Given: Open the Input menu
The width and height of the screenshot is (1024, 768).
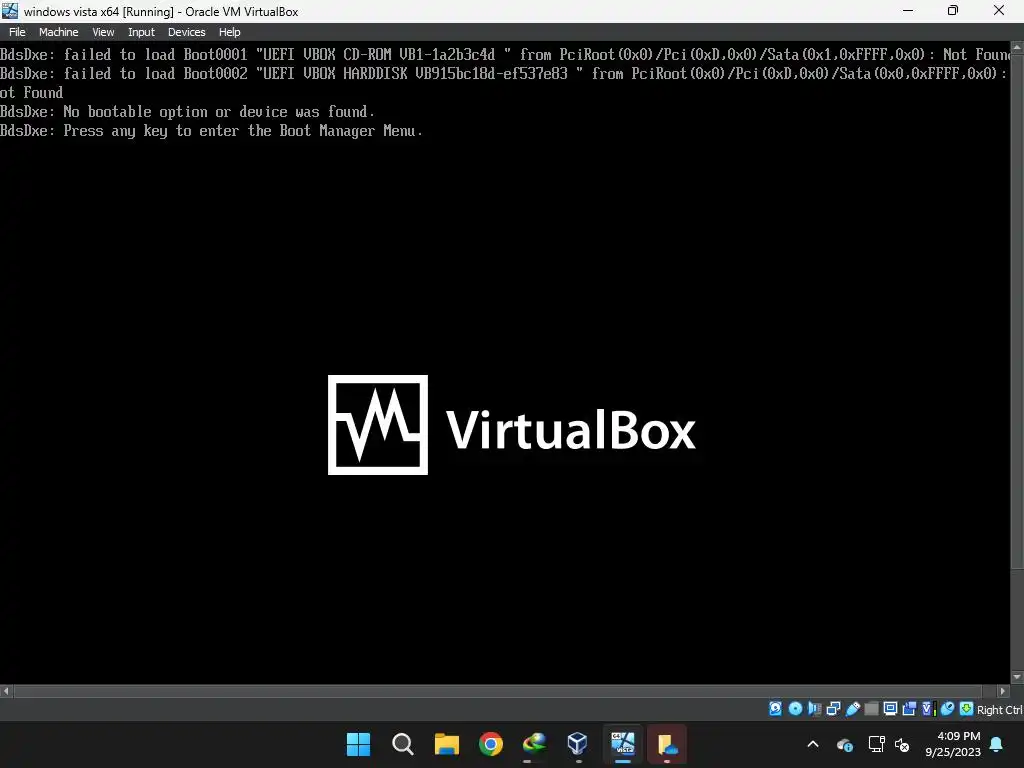Looking at the screenshot, I should click(x=141, y=32).
